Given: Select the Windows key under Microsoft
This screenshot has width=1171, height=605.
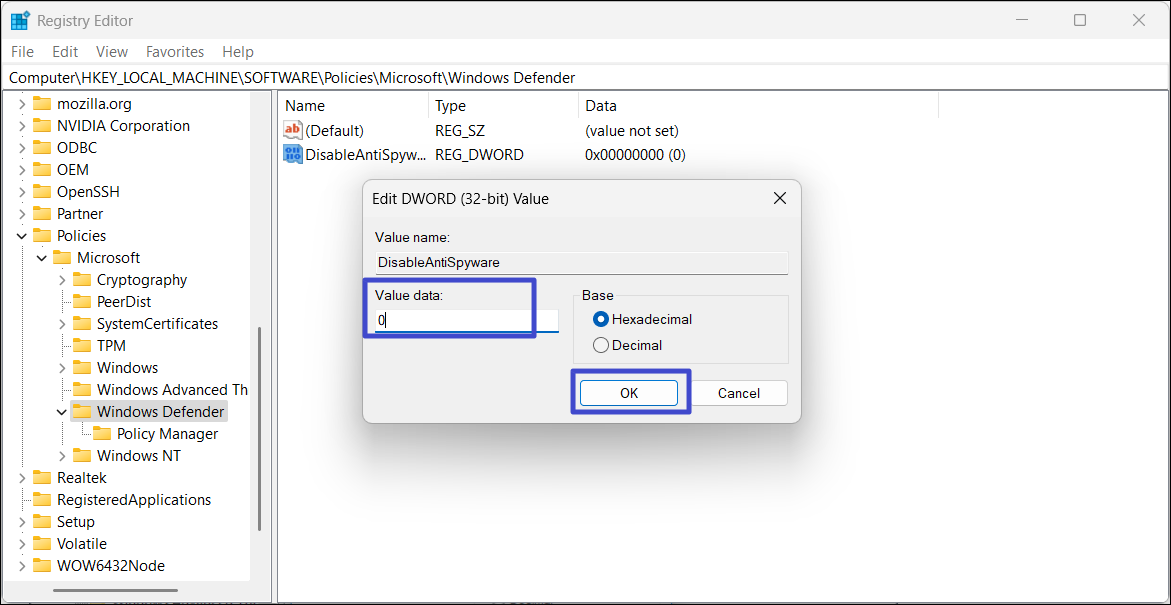Looking at the screenshot, I should (127, 367).
